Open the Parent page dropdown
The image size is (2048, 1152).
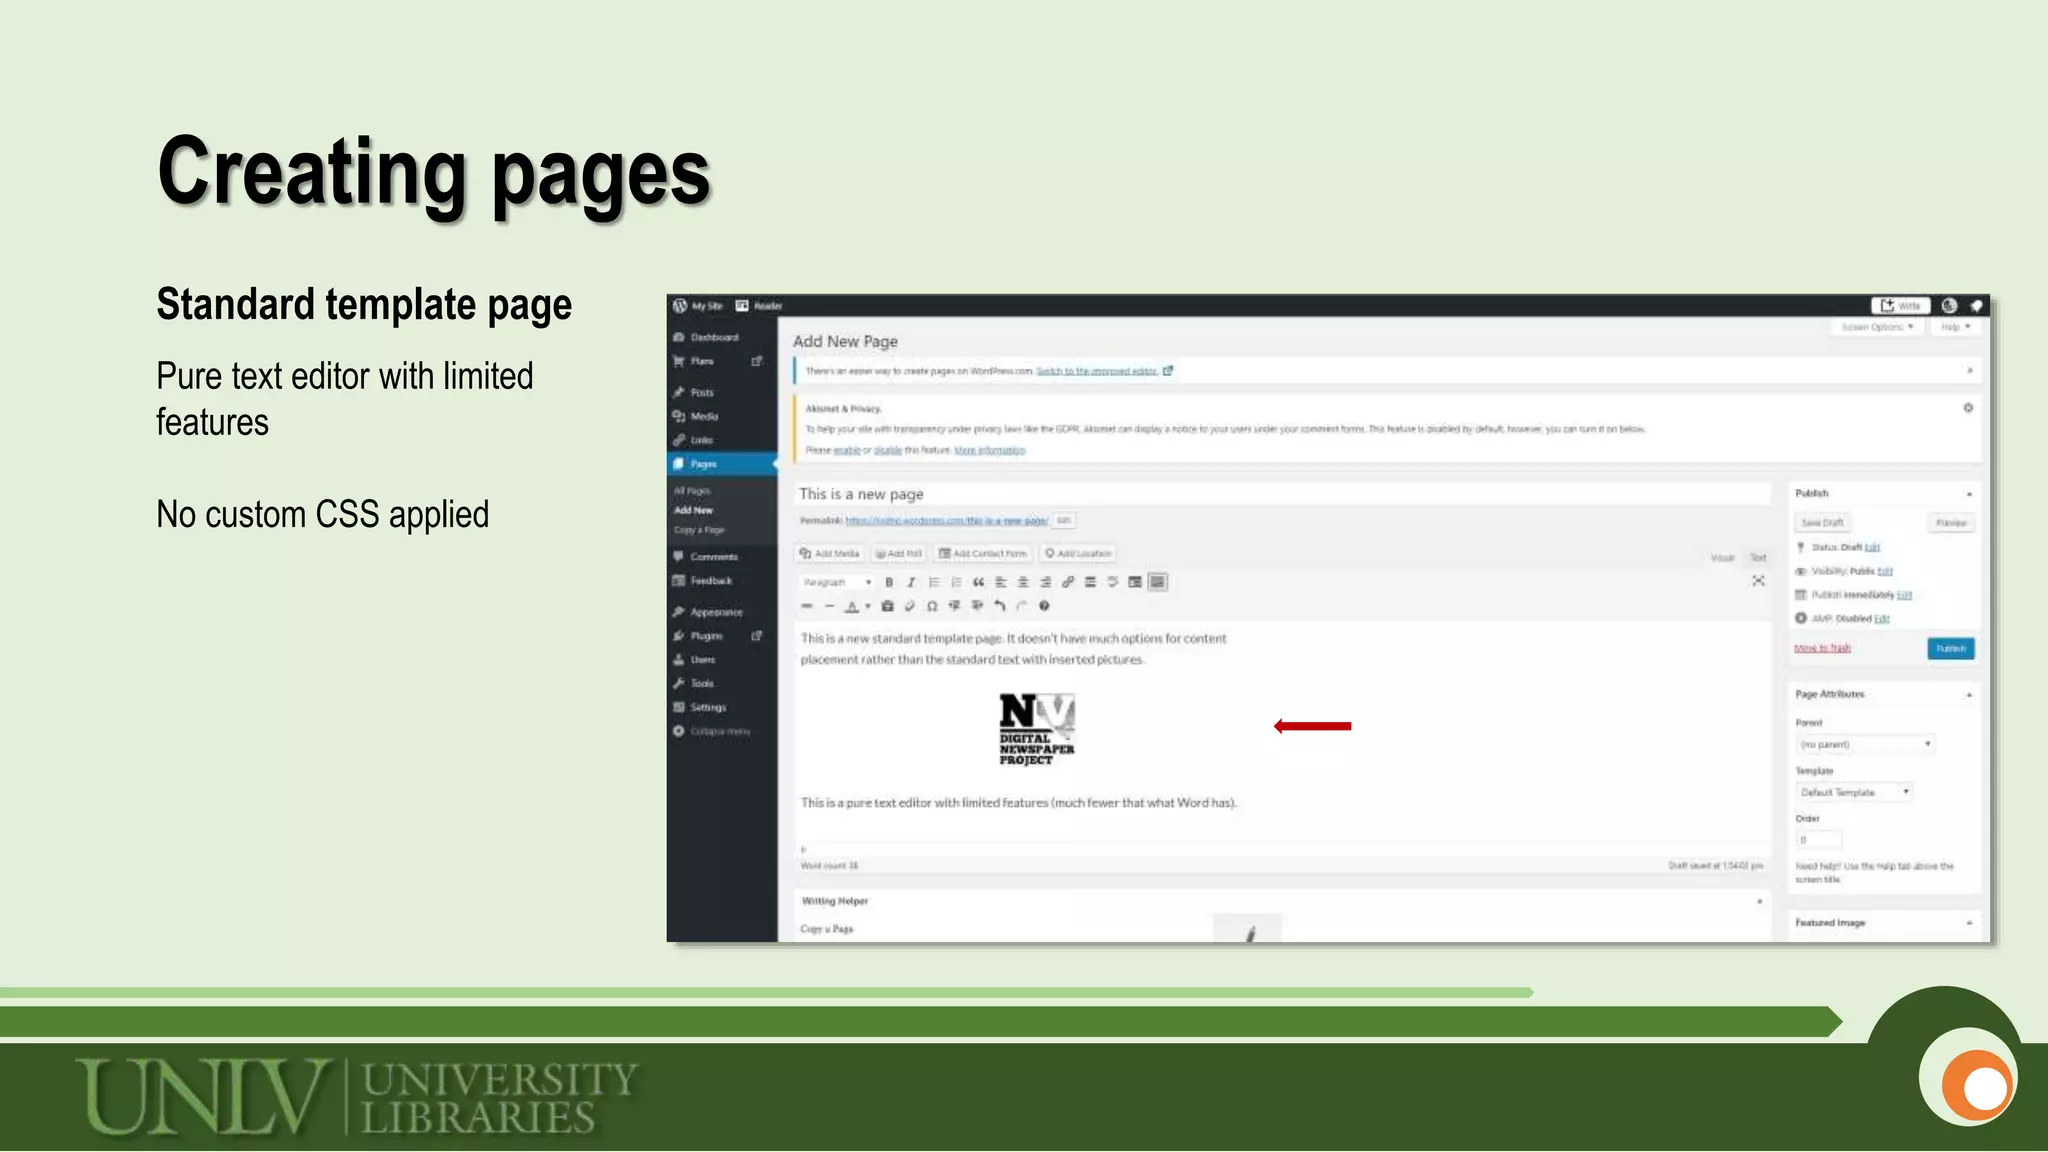[1865, 745]
